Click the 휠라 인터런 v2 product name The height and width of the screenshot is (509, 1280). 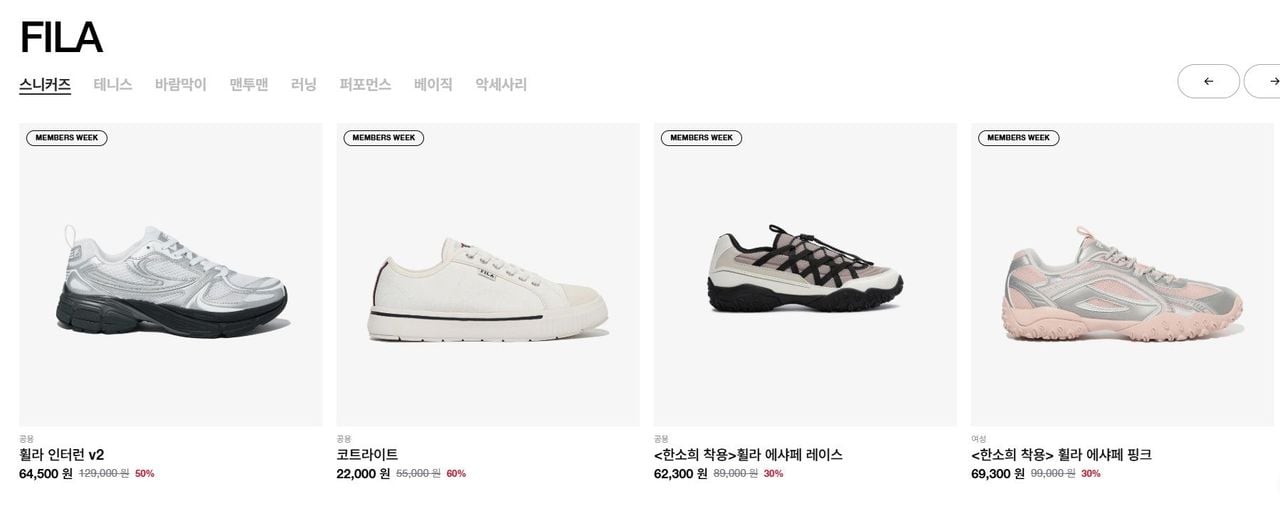[x=62, y=454]
